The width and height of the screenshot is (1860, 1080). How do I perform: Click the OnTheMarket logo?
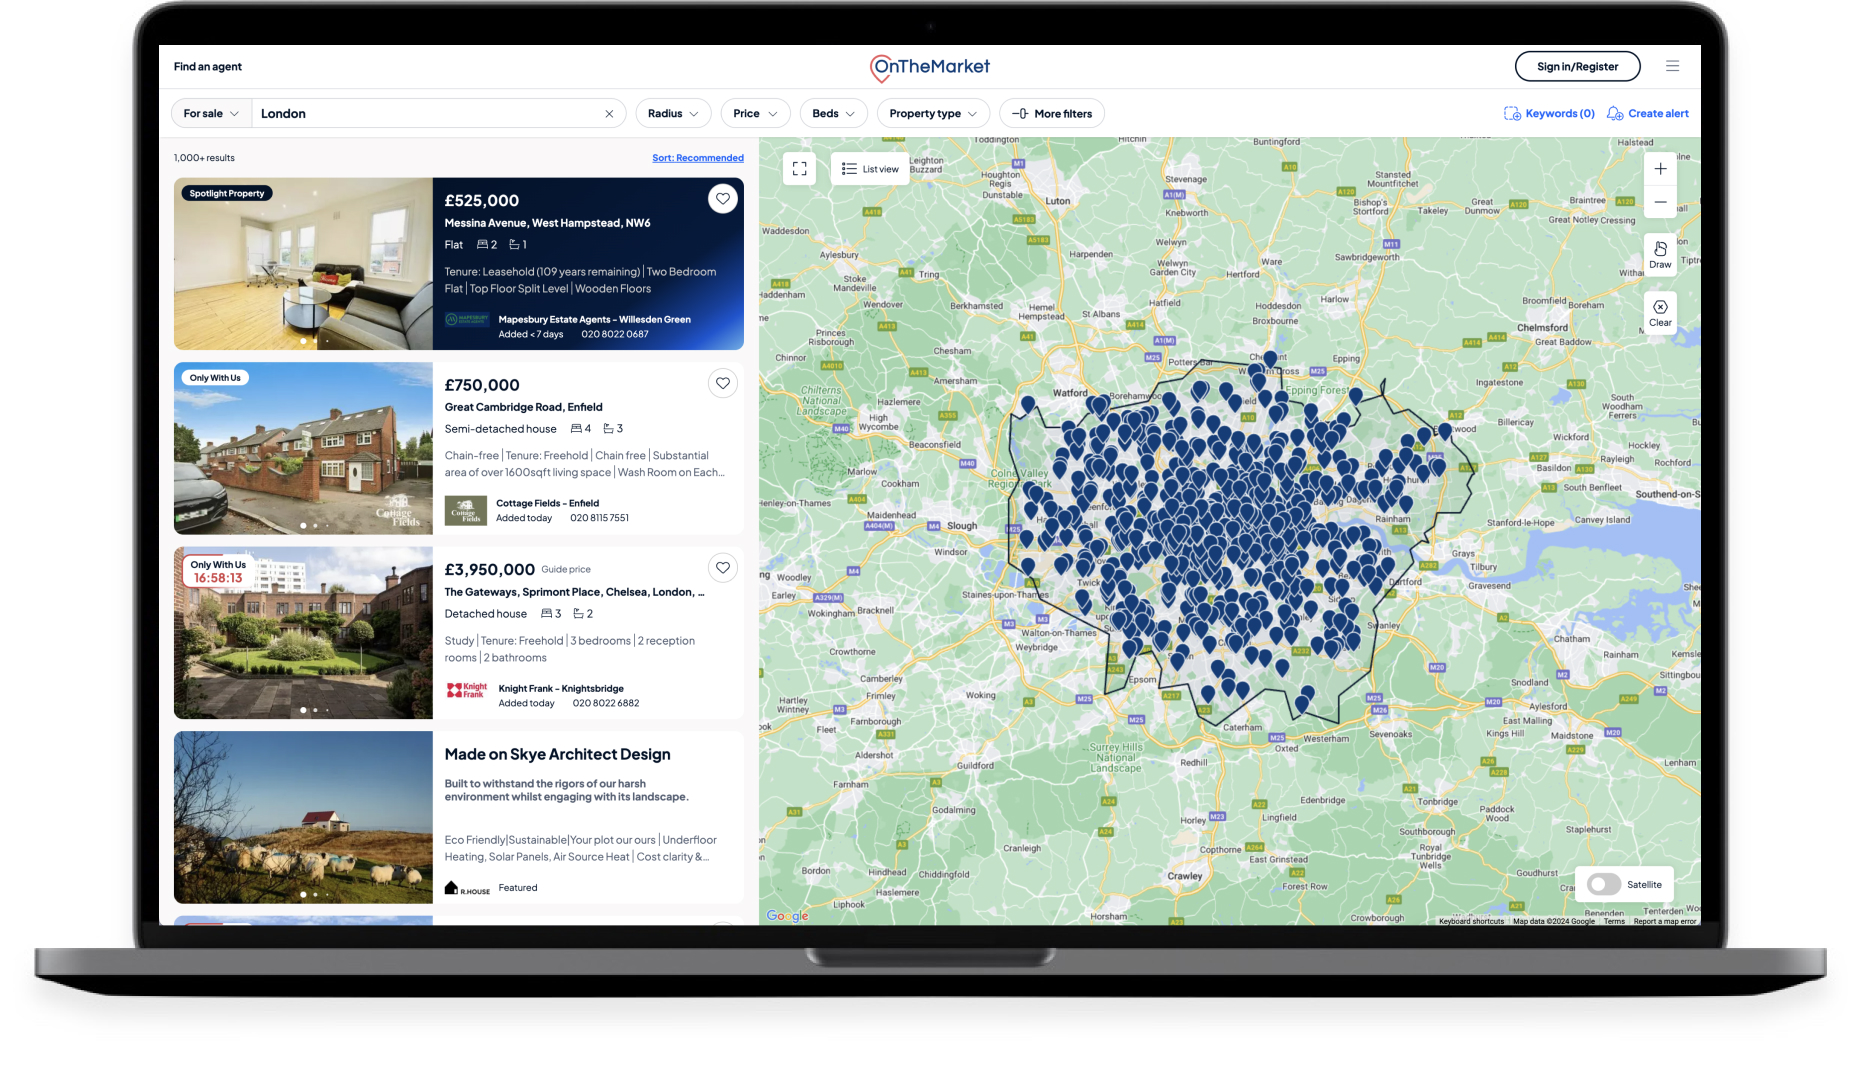tap(929, 67)
